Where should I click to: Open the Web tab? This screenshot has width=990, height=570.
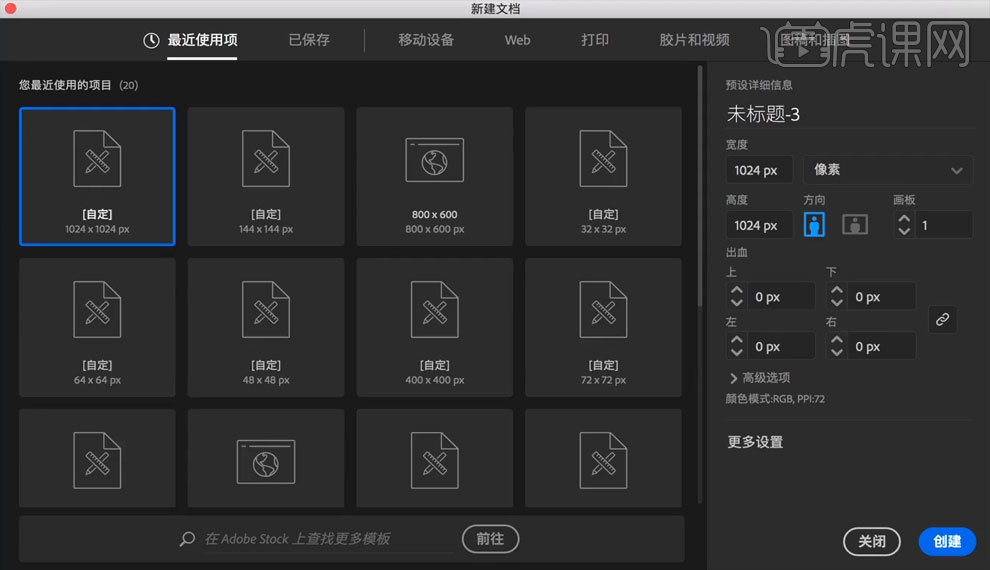click(517, 40)
